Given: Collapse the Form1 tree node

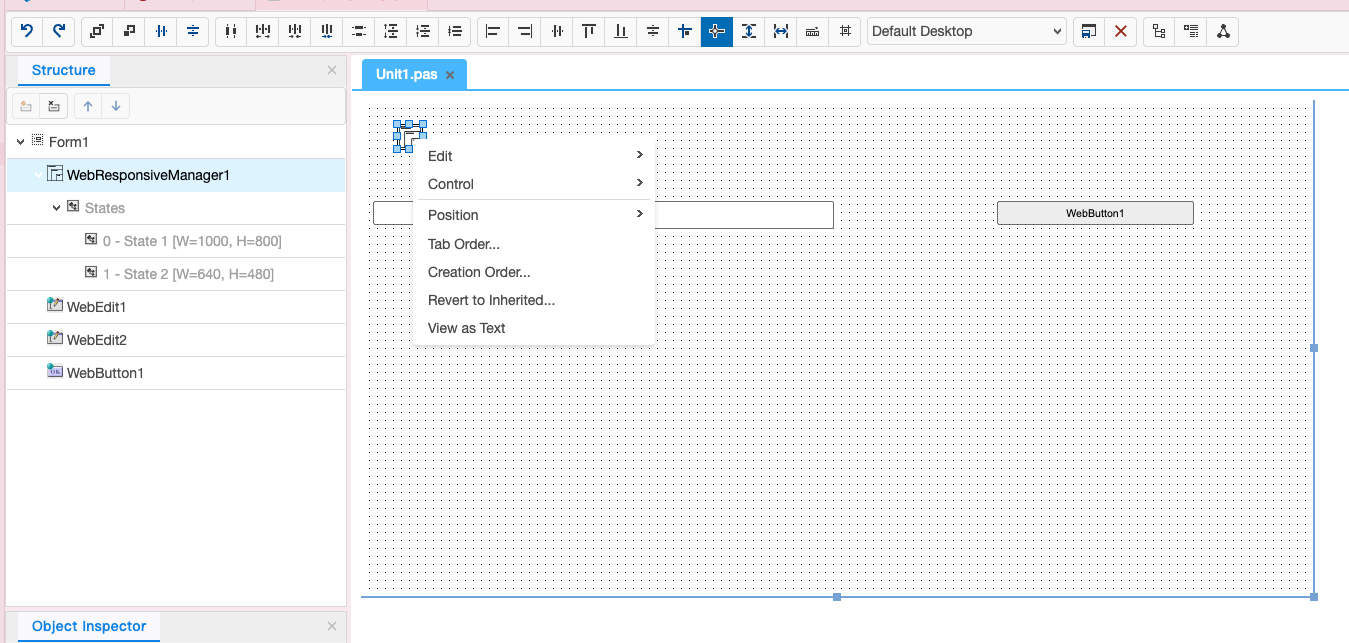Looking at the screenshot, I should point(20,142).
